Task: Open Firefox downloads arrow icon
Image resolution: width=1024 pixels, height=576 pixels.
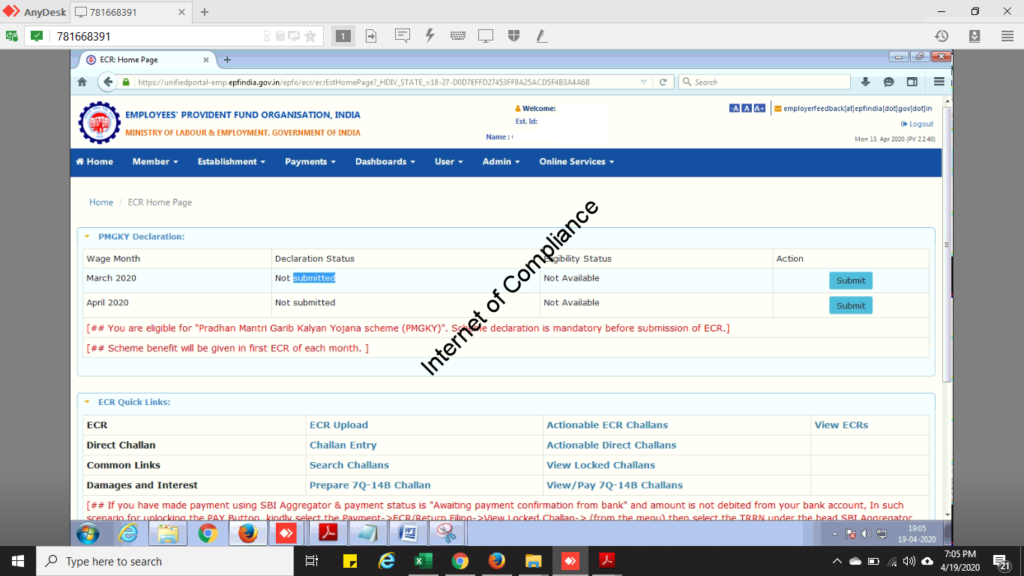Action: (865, 82)
